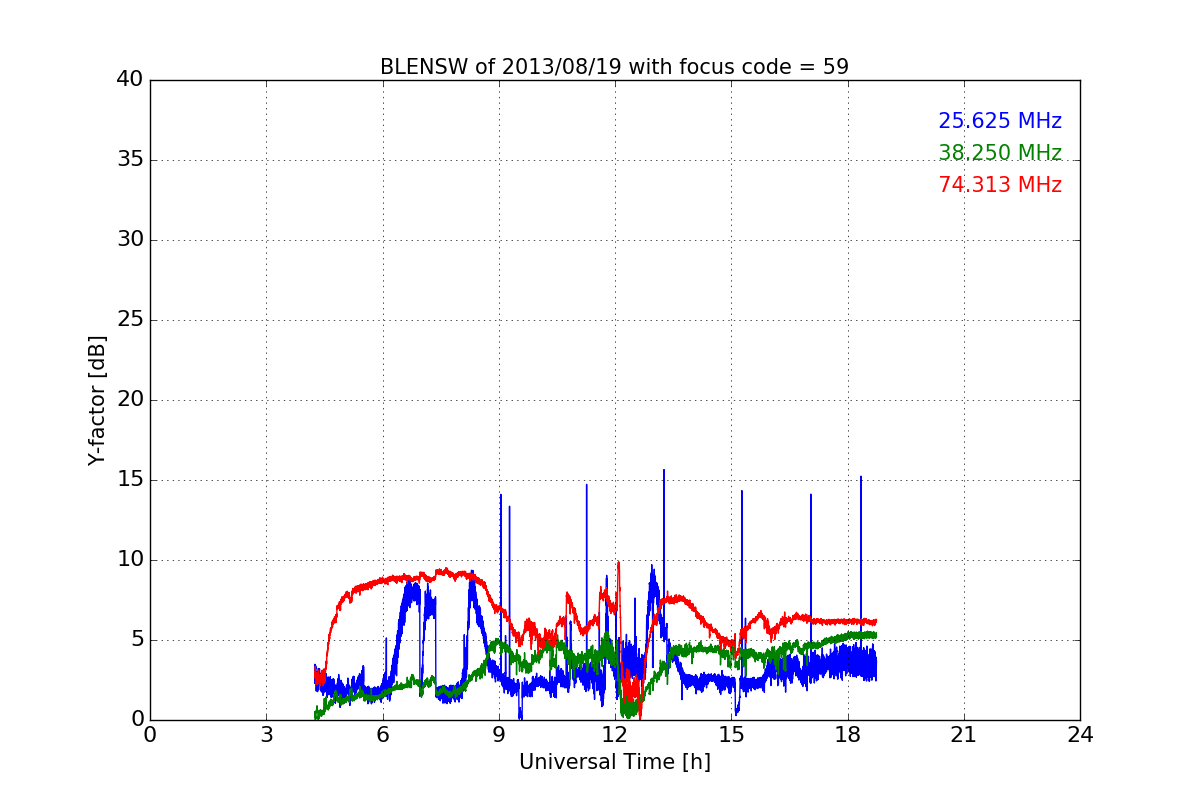Click the plot title BLENSW of 2013/08/19
Image resolution: width=1200 pixels, height=800 pixels.
point(614,67)
